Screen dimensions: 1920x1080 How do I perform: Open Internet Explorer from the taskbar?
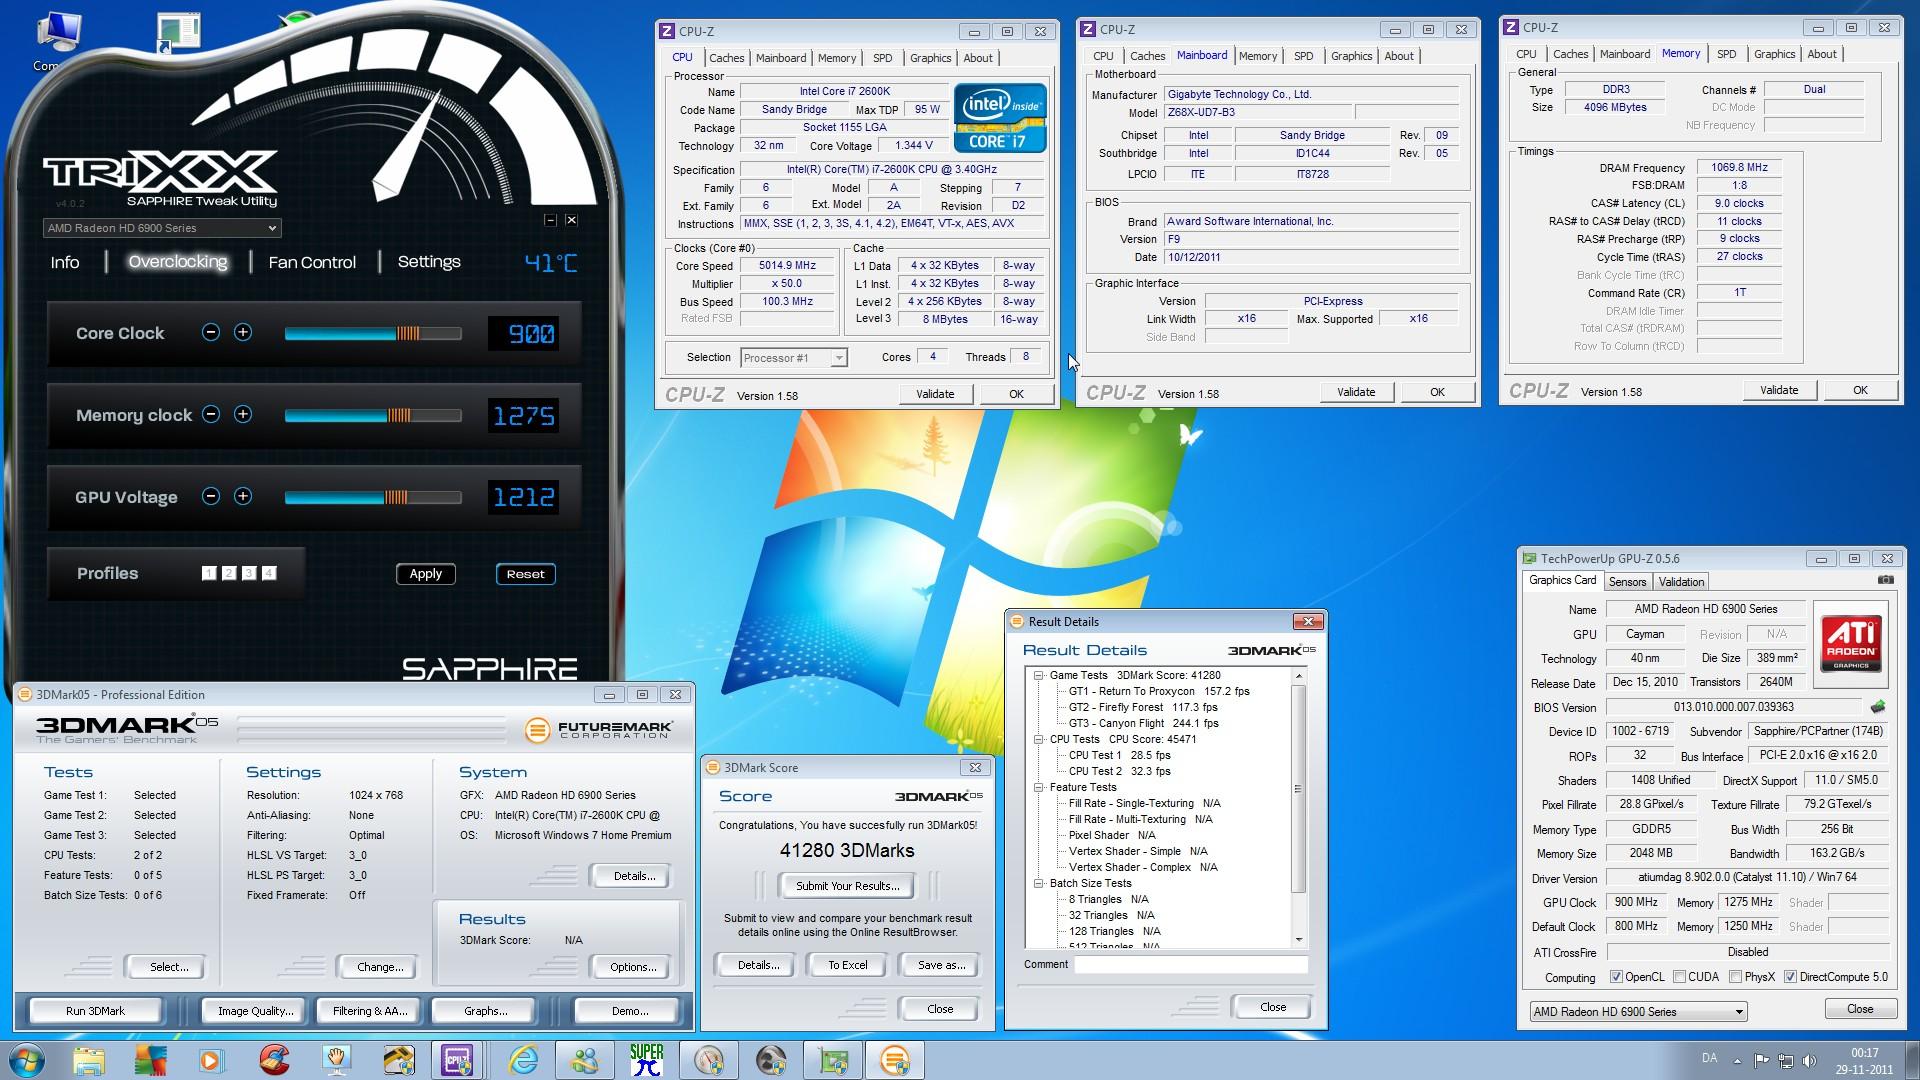tap(523, 1060)
